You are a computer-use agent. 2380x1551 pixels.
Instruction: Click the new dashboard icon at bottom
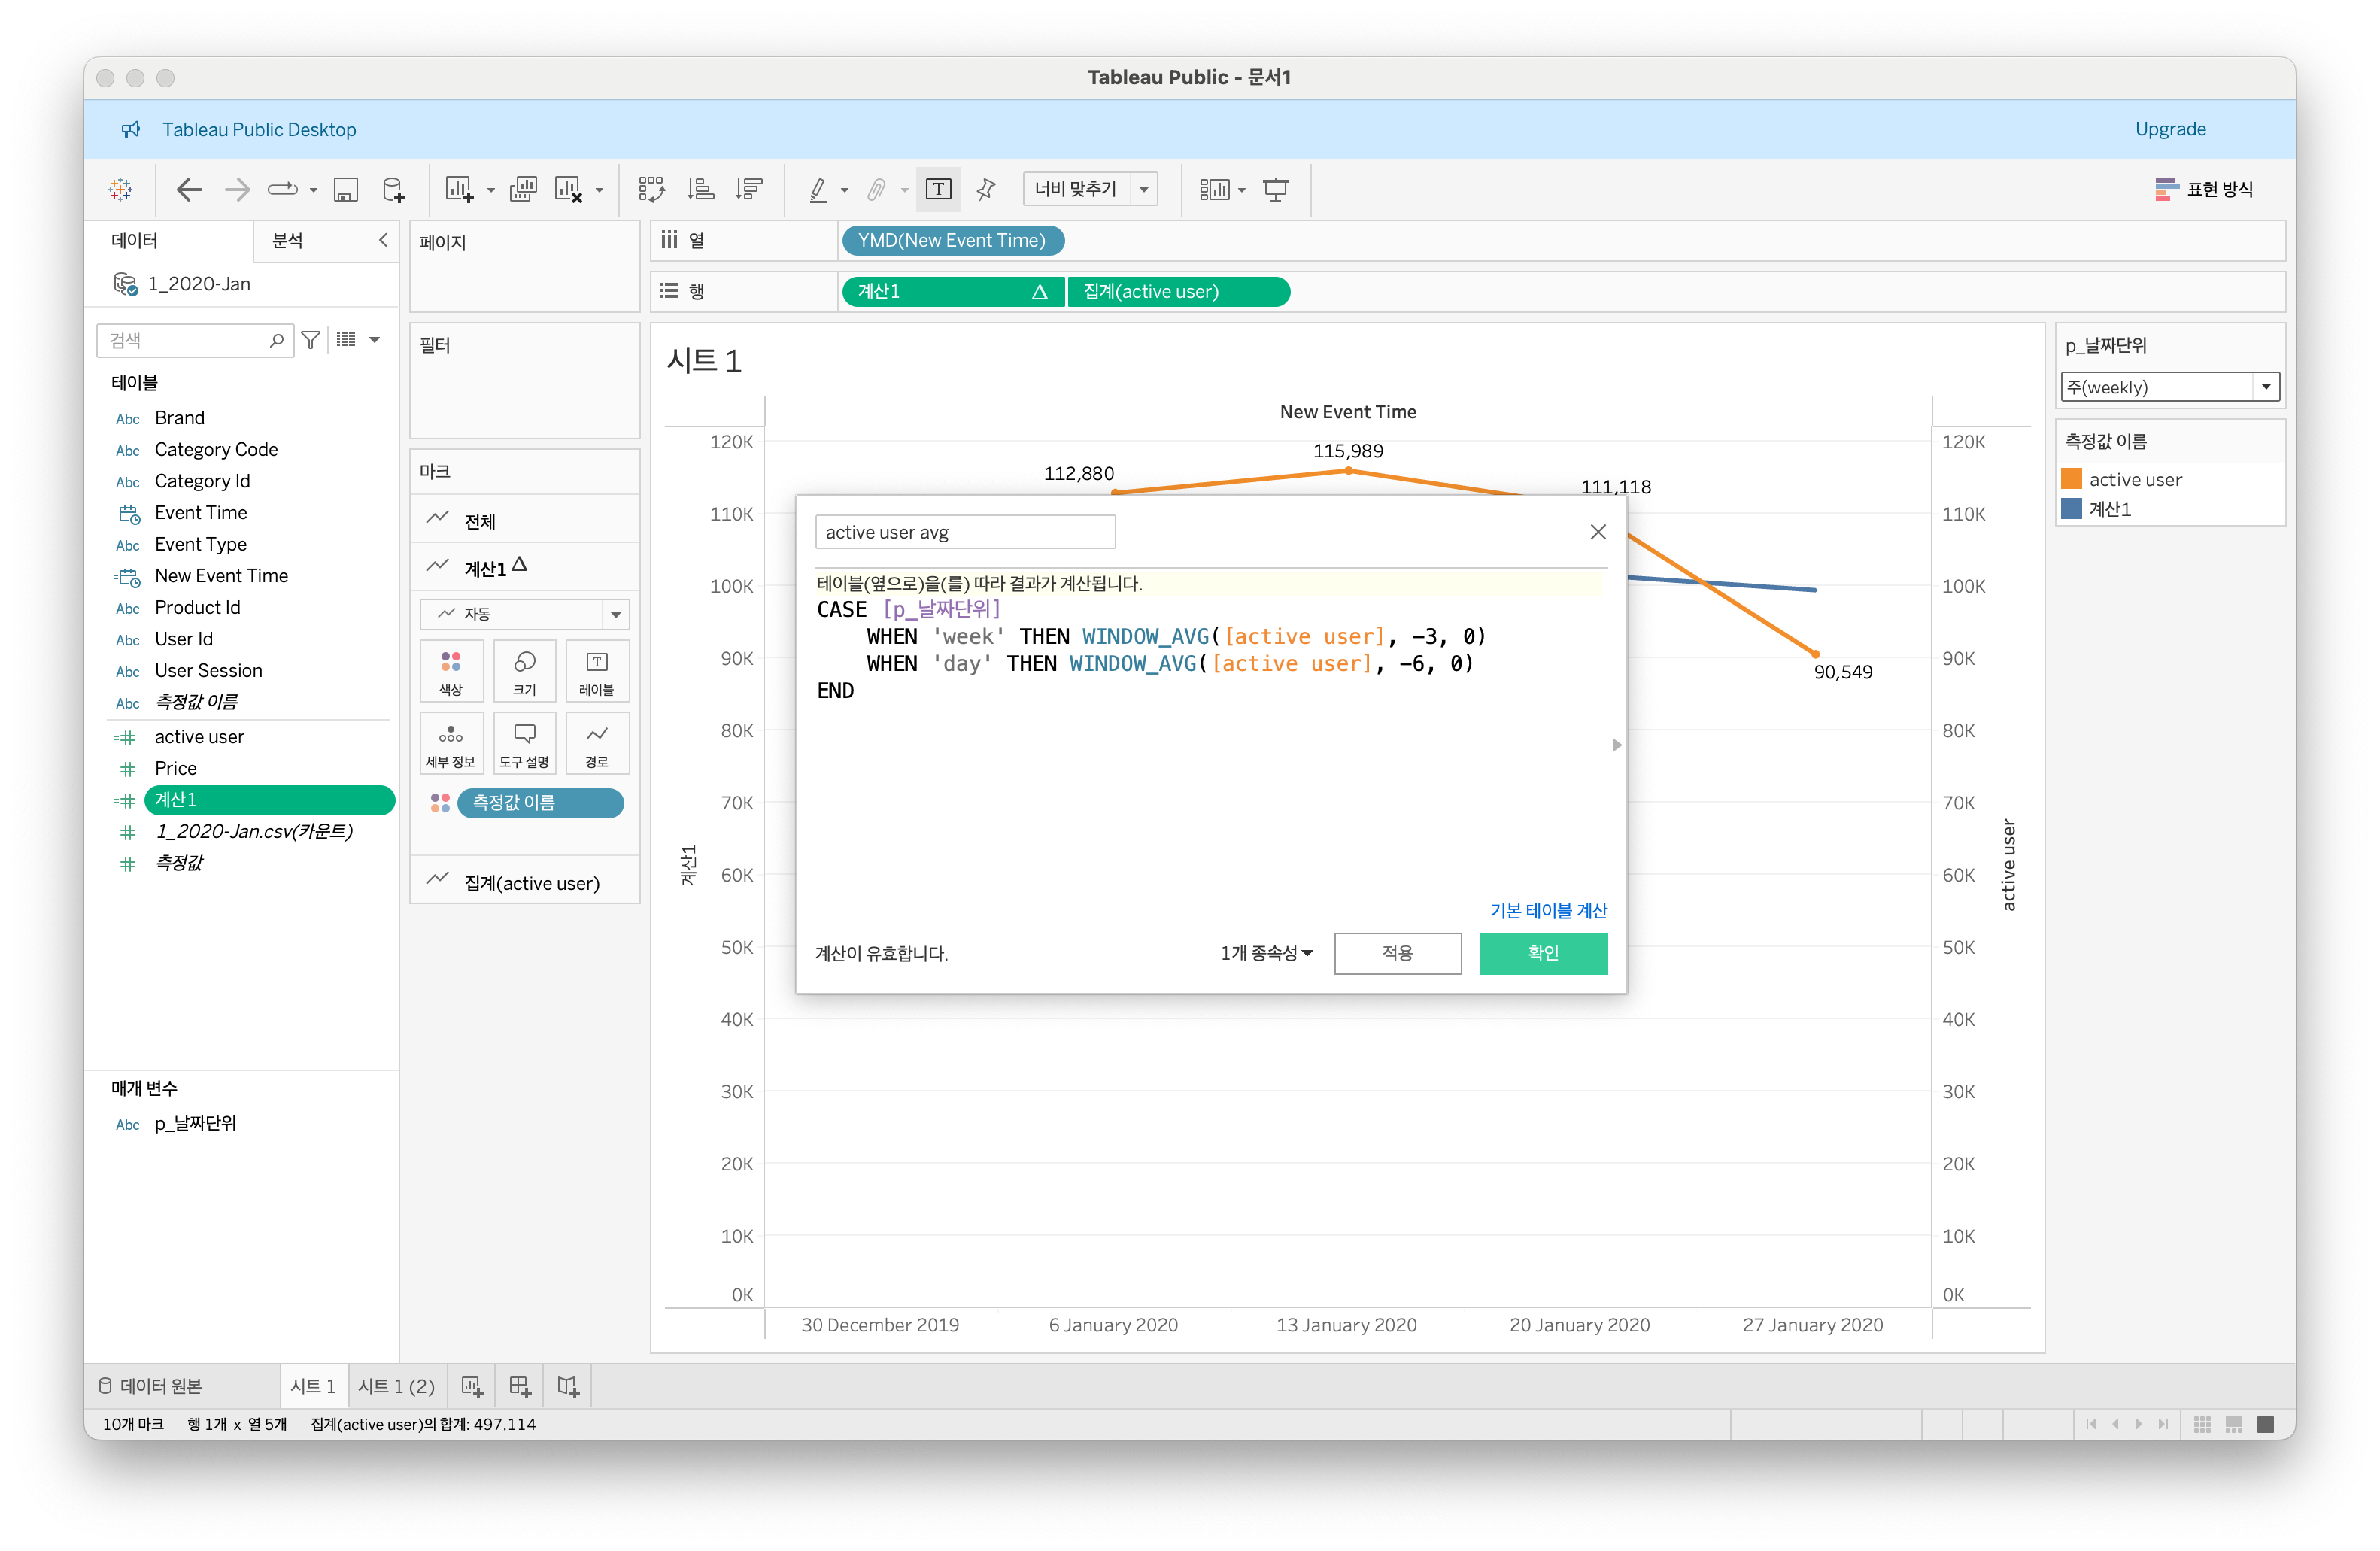click(x=520, y=1386)
